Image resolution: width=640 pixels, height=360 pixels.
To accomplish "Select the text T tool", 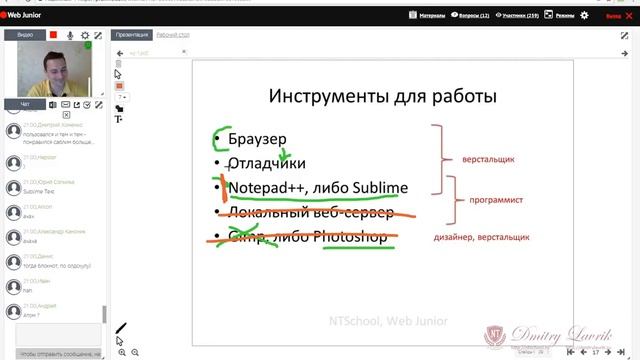I will click(119, 119).
